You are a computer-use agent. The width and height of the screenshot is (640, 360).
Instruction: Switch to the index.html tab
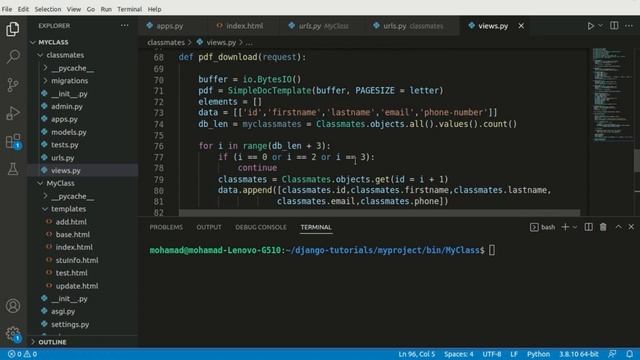click(244, 26)
